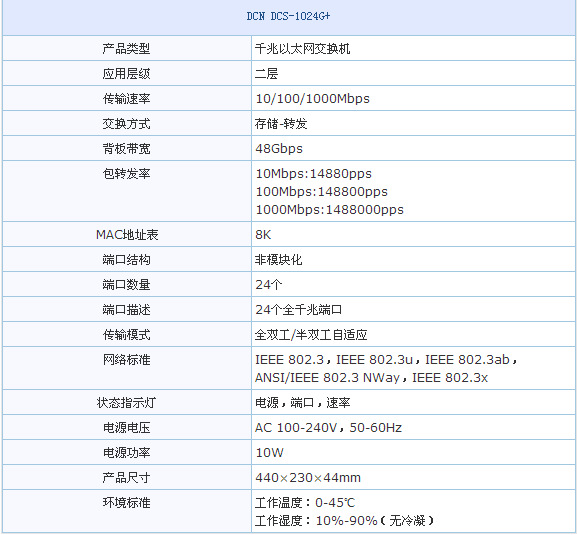Image resolution: width=577 pixels, height=535 pixels.
Task: Select the 产品类型 label cell
Action: click(126, 49)
